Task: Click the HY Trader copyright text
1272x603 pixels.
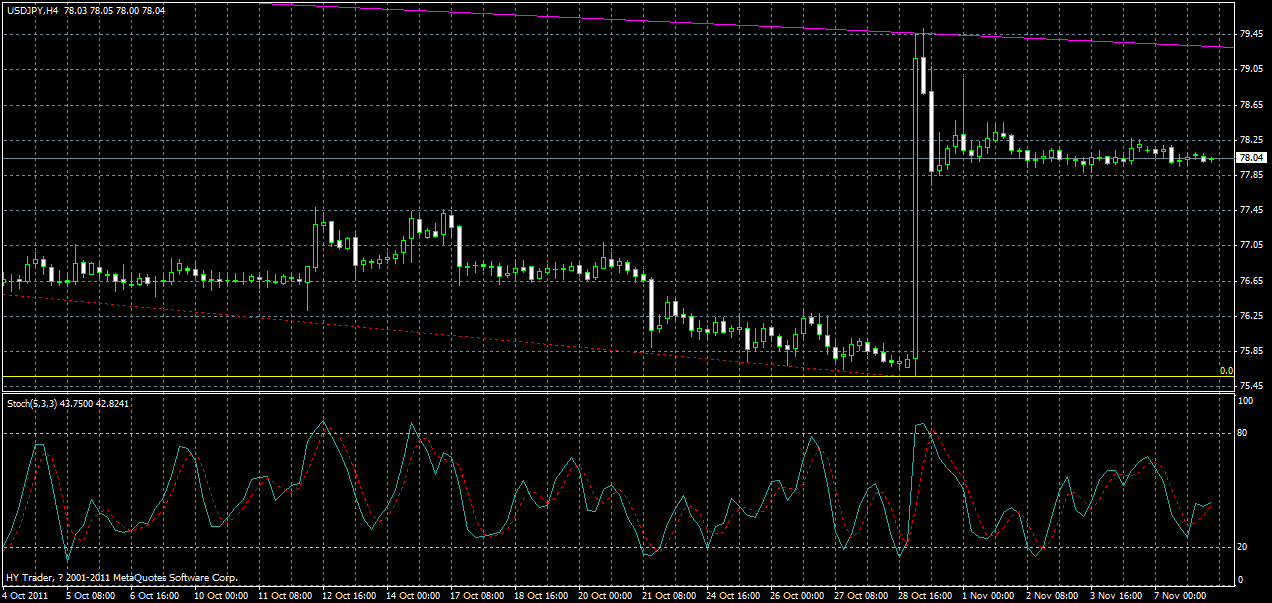Action: (x=120, y=577)
